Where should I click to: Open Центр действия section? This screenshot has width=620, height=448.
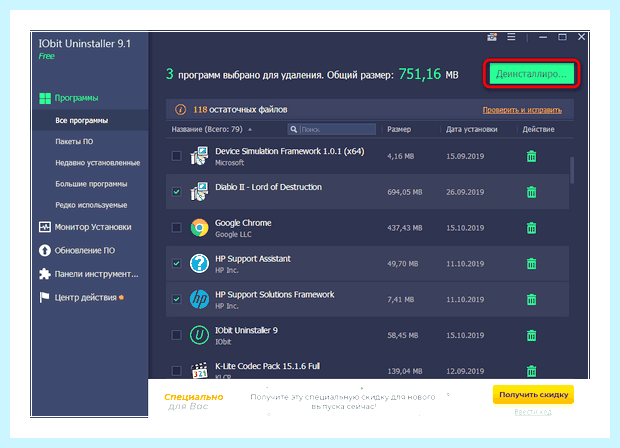tap(85, 297)
